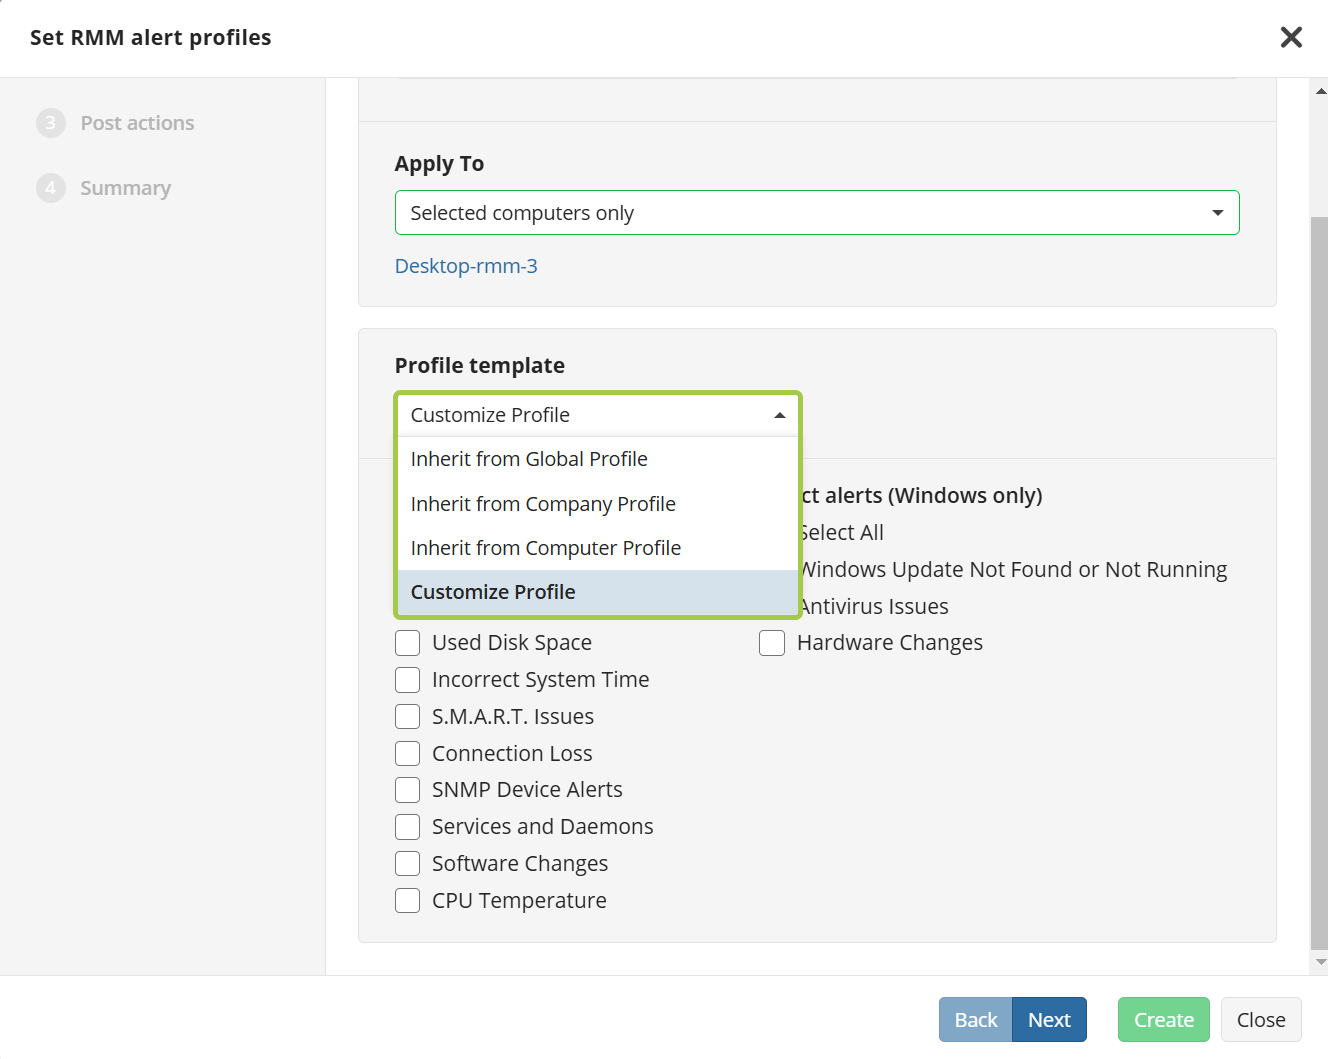Viewport: 1328px width, 1059px height.
Task: Tick the Hardware Changes checkbox
Action: tap(772, 643)
